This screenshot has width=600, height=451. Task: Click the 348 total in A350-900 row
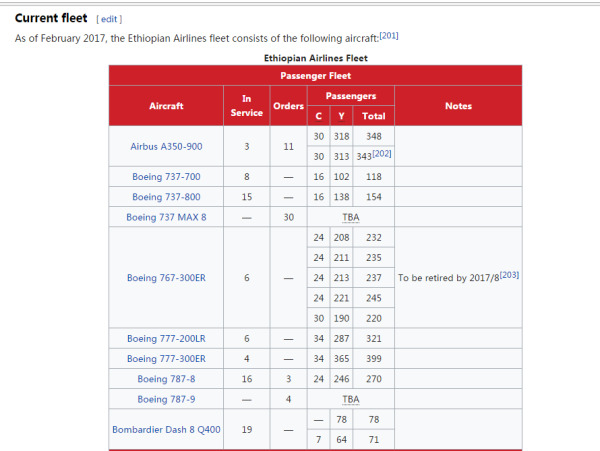373,137
